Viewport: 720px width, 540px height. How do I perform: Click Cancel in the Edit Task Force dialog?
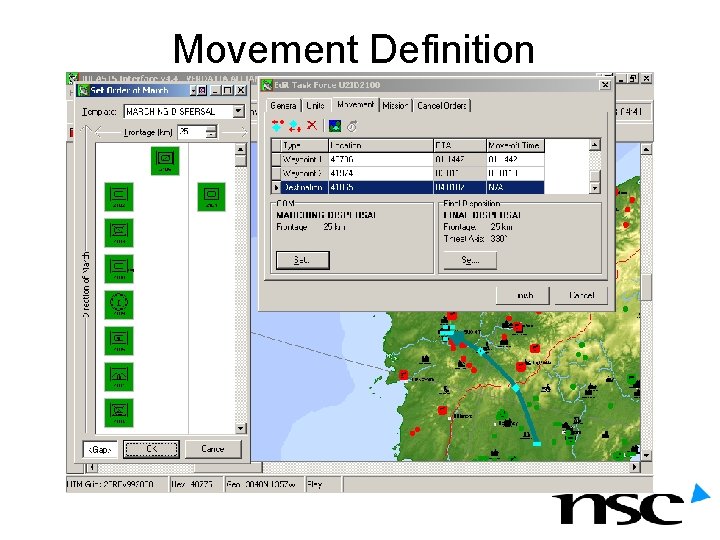(x=581, y=295)
